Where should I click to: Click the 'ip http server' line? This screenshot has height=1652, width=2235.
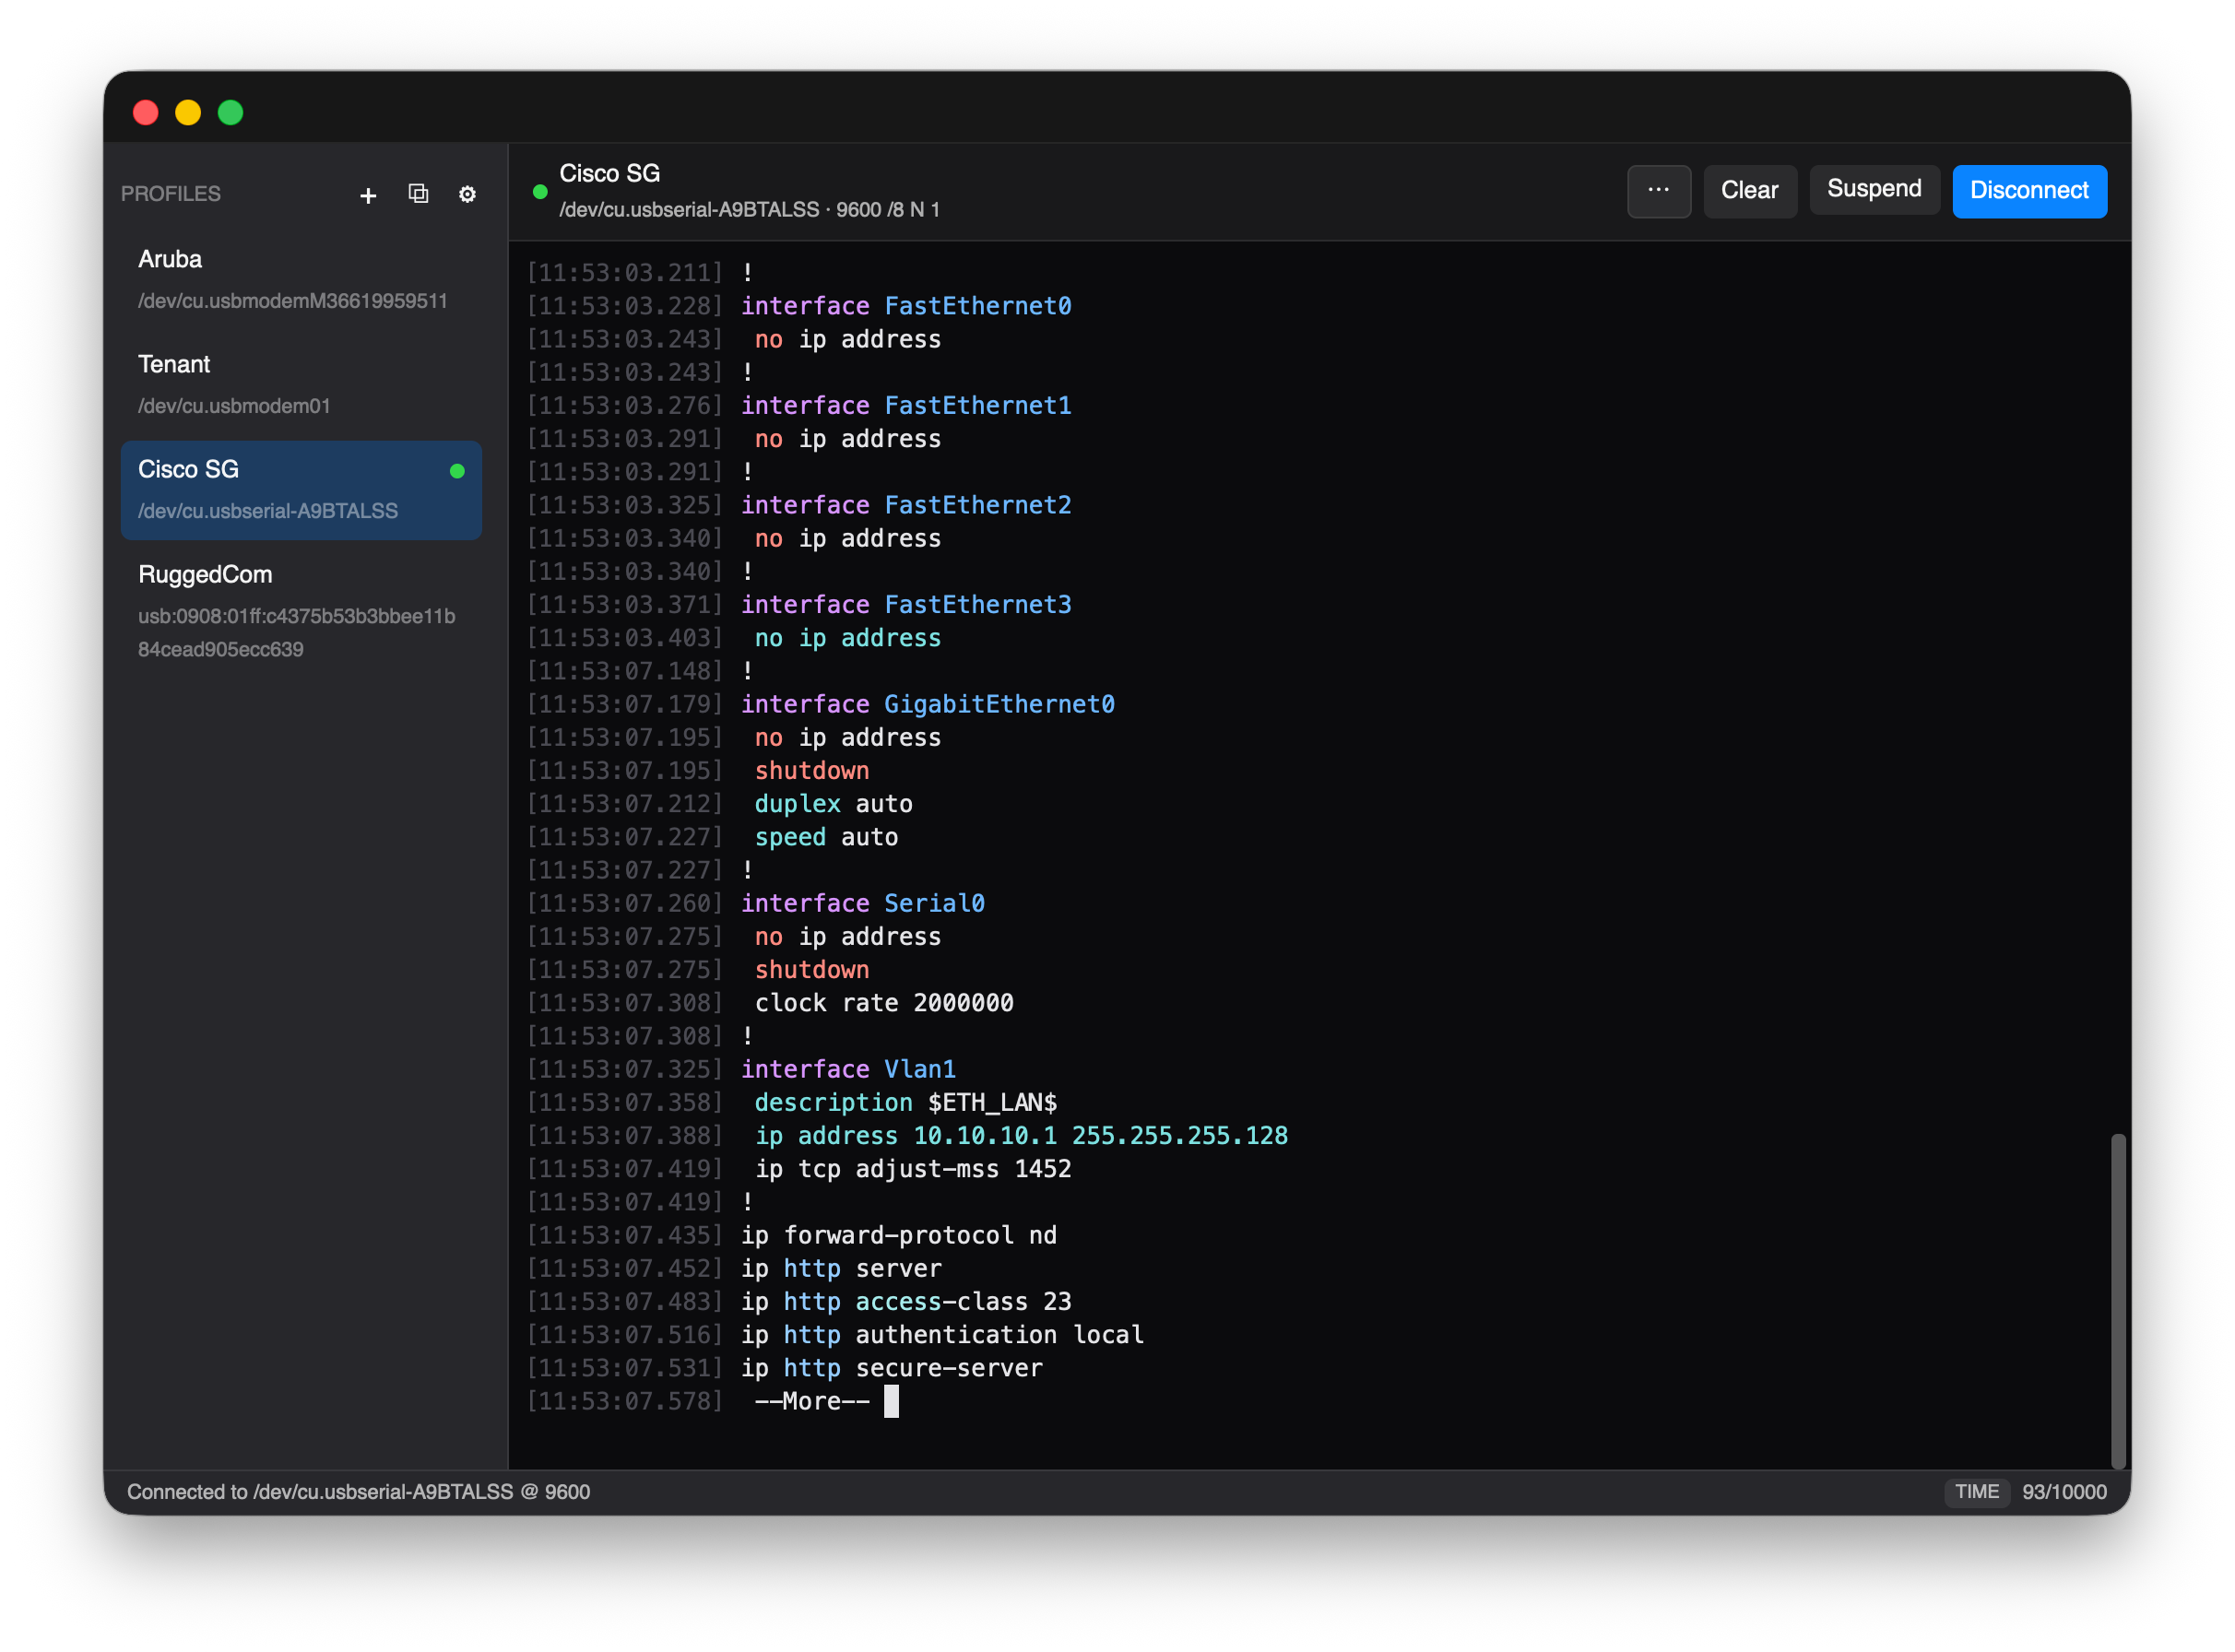tap(841, 1268)
